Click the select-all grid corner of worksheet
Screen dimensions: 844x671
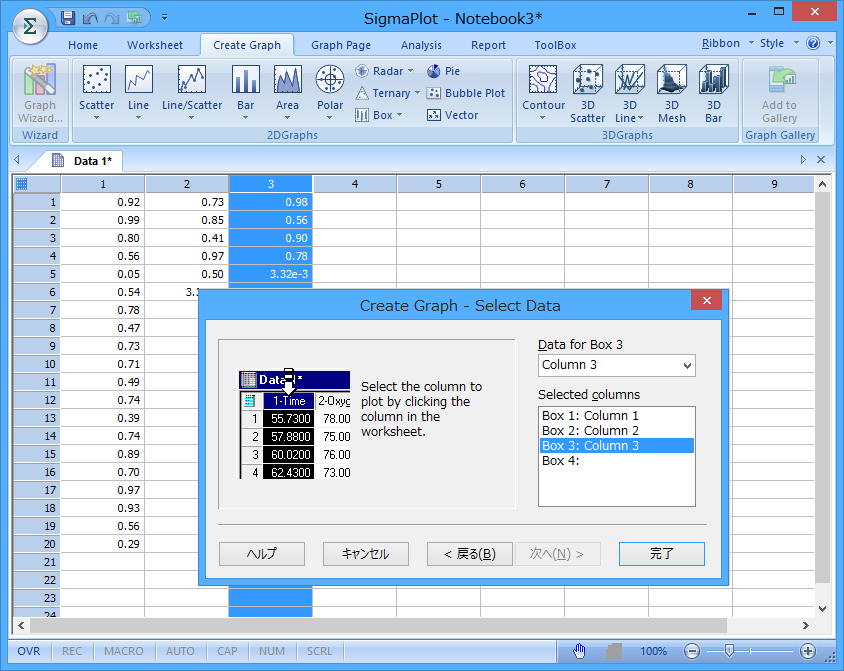pyautogui.click(x=22, y=184)
